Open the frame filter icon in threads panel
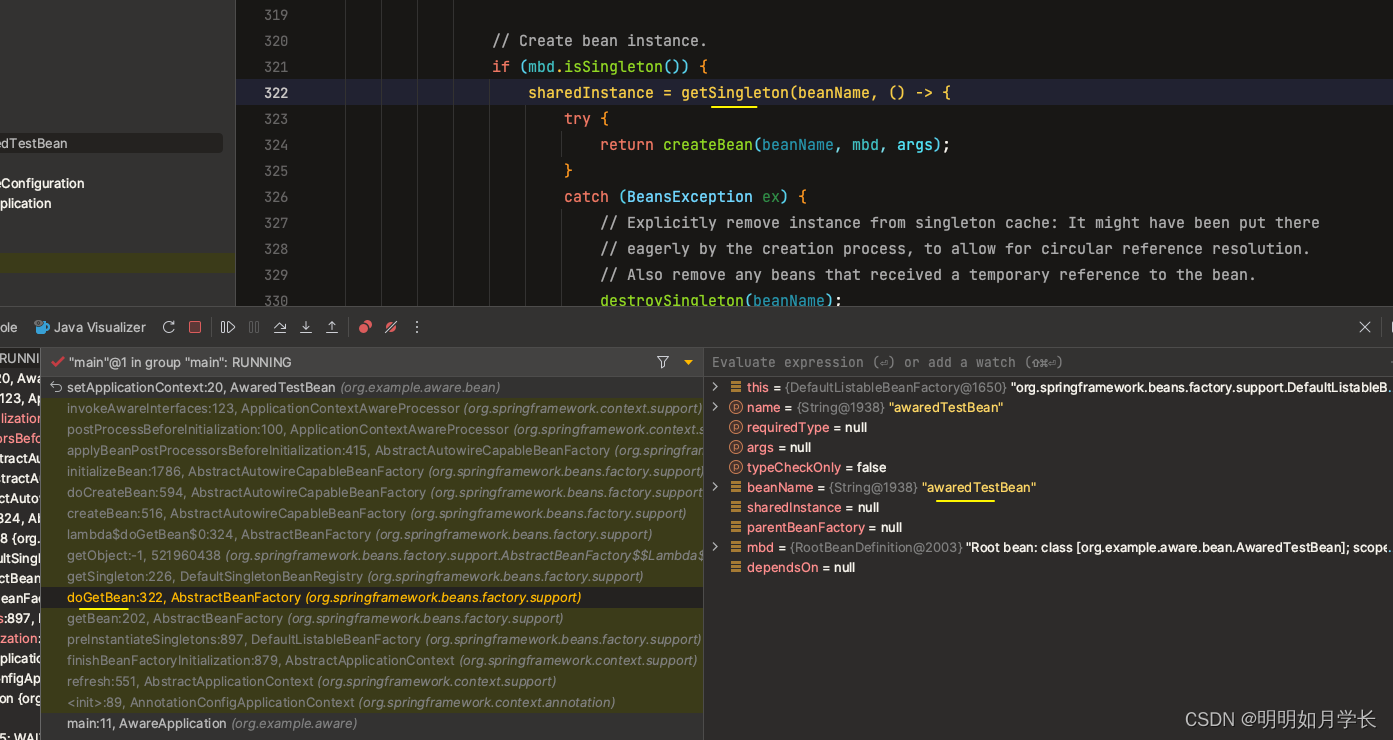Screen dimensions: 1393x740 coord(662,362)
